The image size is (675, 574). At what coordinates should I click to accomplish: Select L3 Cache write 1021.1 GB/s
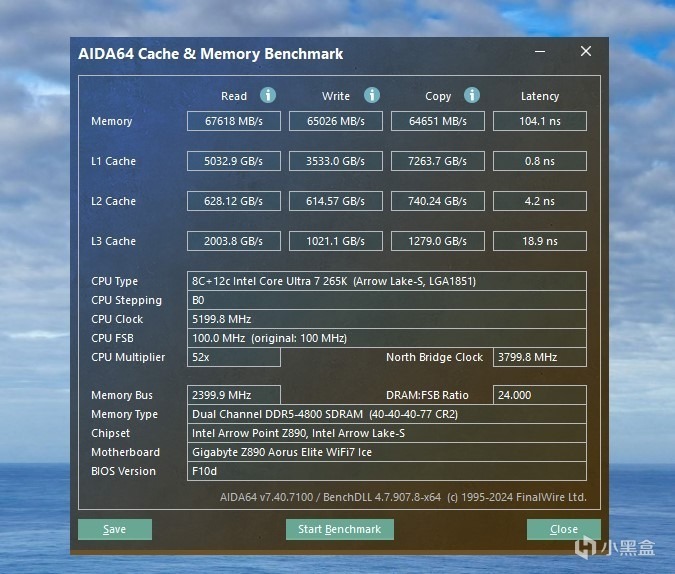point(336,241)
